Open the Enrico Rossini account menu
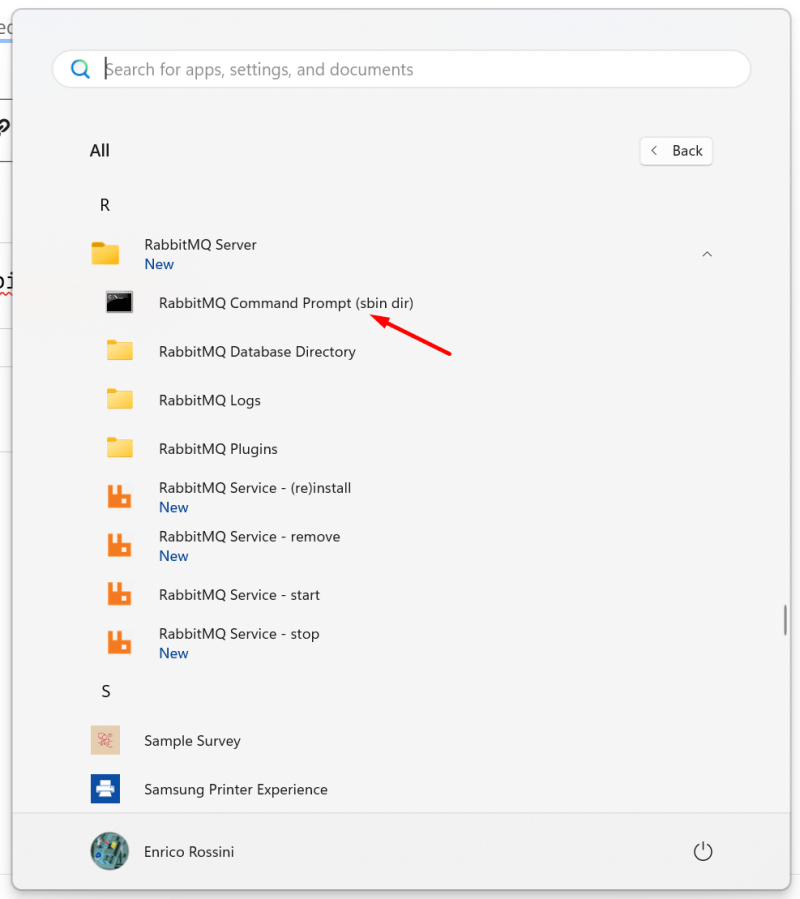 (189, 852)
